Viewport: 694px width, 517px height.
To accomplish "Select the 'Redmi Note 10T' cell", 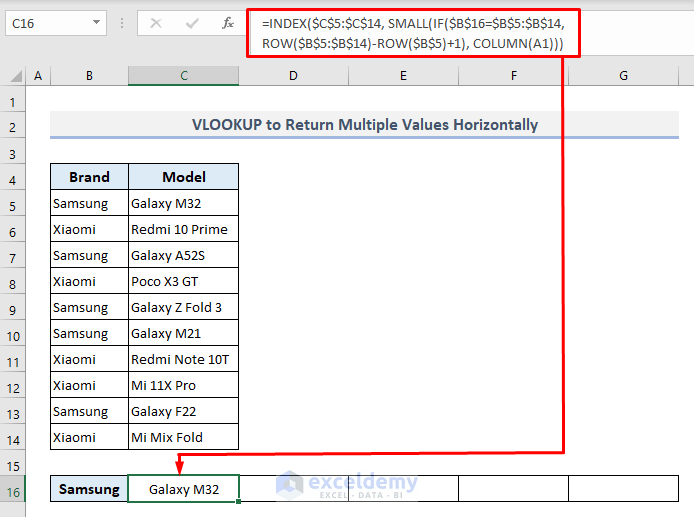I will coord(184,359).
